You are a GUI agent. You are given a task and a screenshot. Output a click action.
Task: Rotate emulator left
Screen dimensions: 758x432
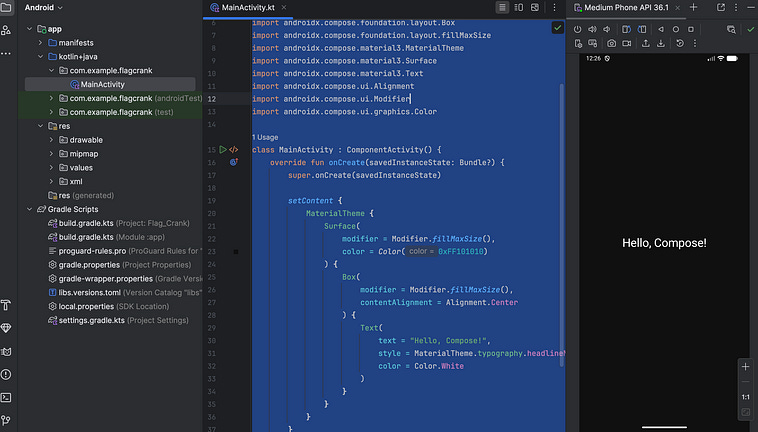626,29
